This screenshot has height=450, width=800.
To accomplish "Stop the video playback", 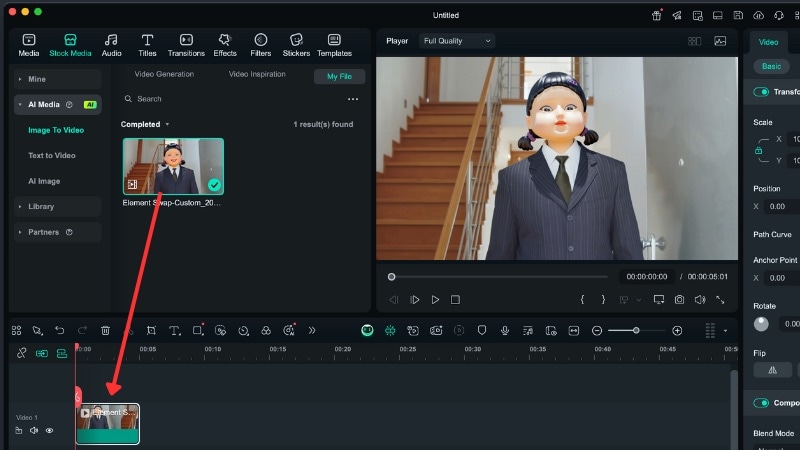I will (455, 300).
